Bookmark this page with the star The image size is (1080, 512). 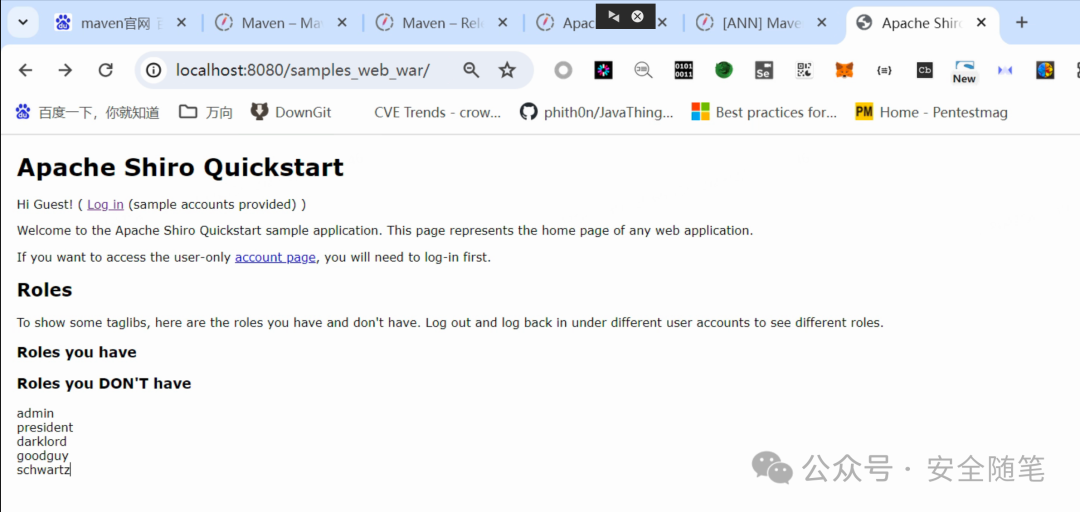[508, 70]
